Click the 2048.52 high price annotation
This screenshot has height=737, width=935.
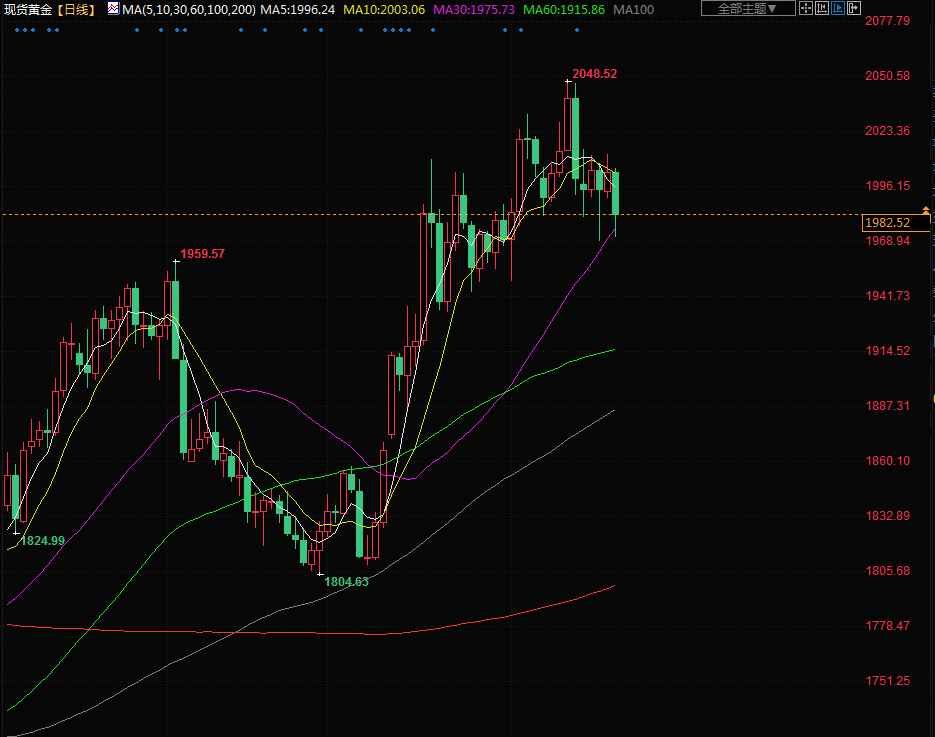[x=594, y=74]
